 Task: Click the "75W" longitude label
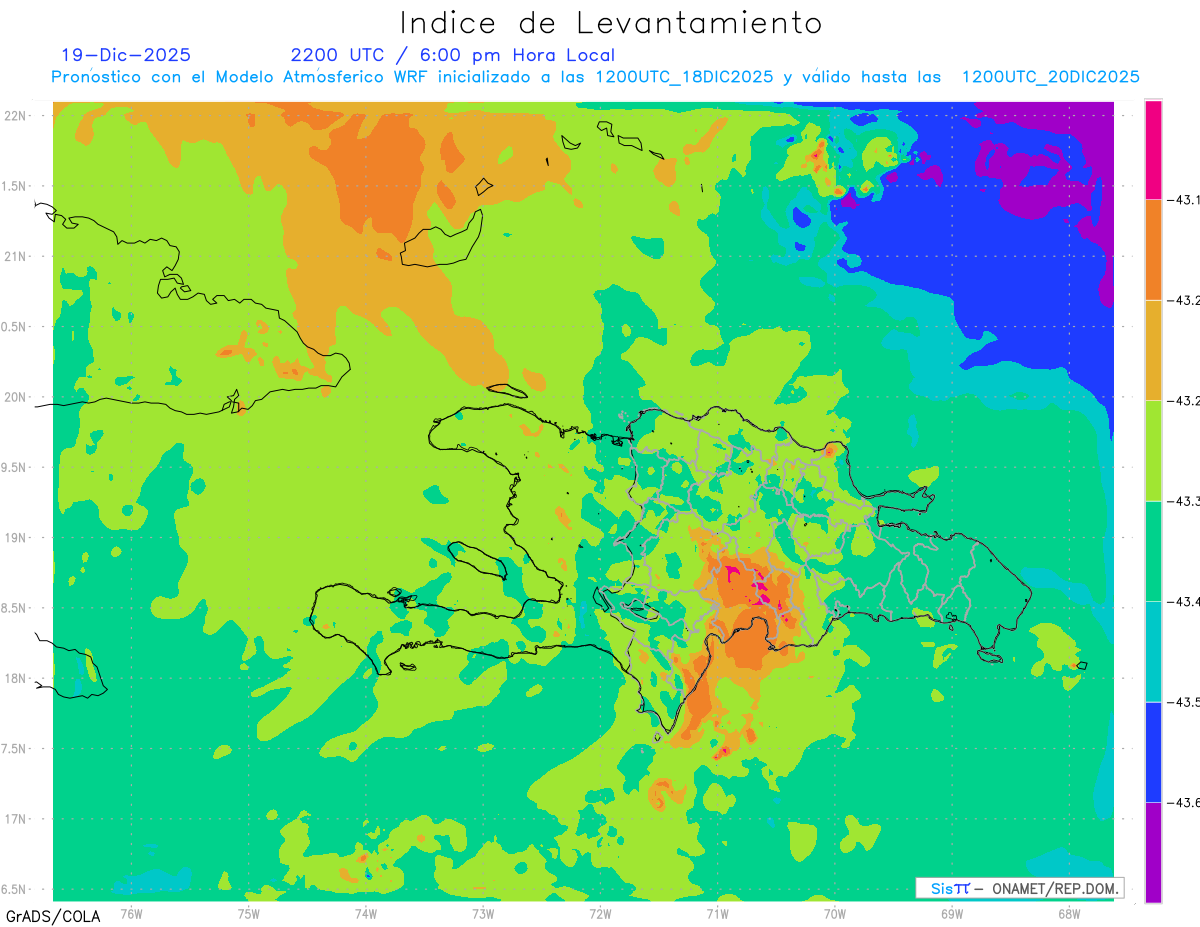click(249, 912)
